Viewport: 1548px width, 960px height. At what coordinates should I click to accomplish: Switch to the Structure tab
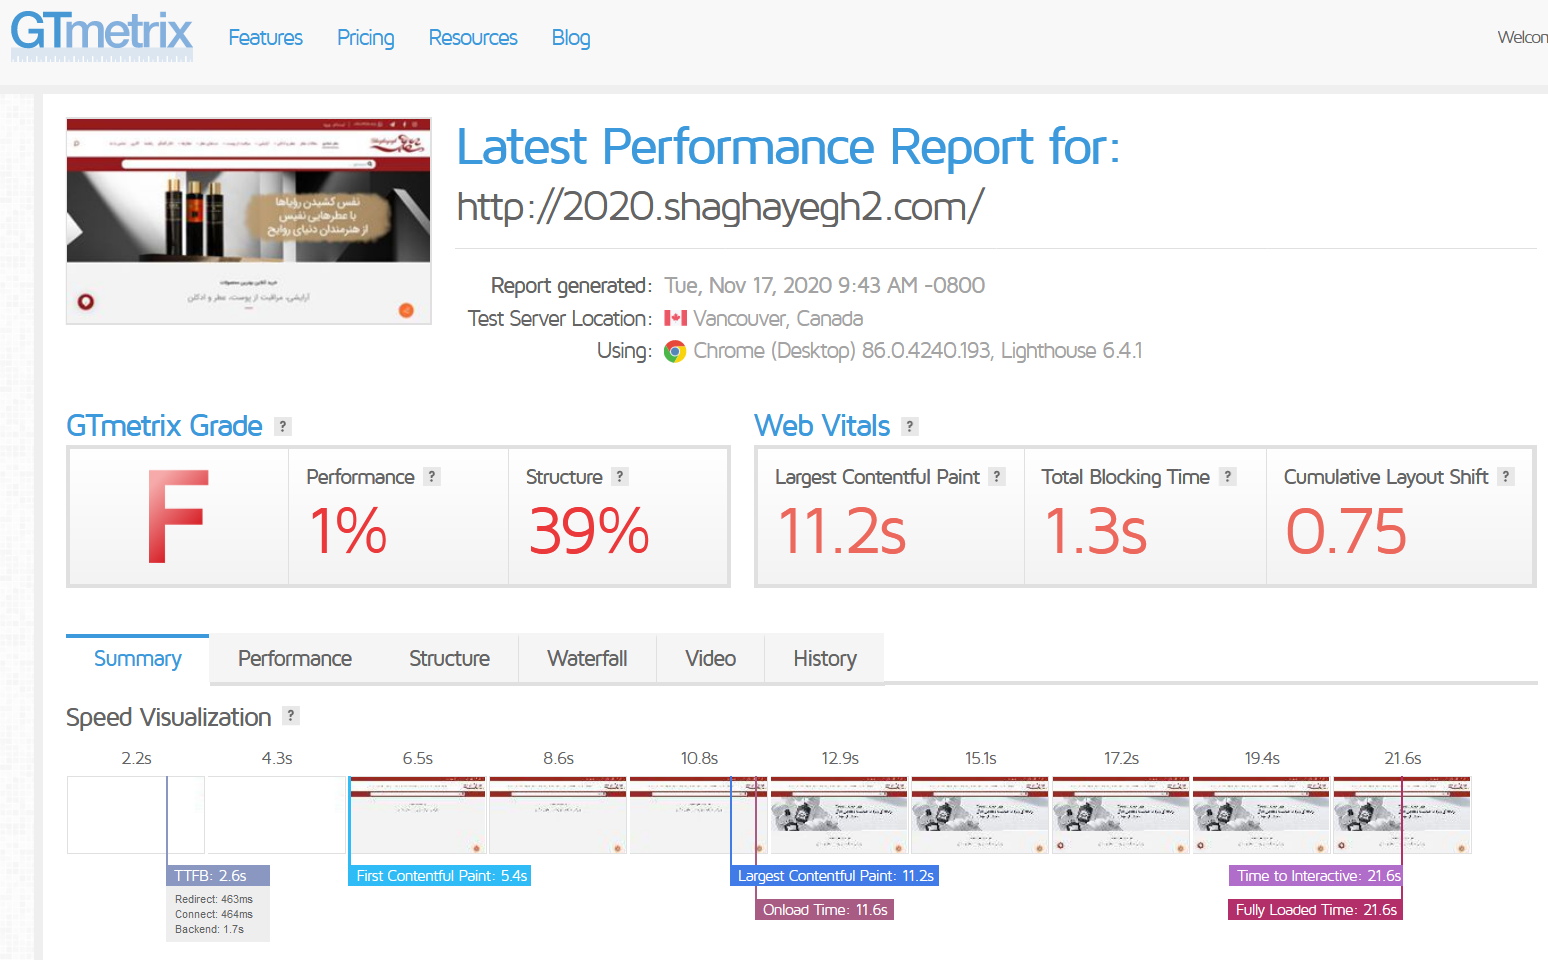[x=449, y=658]
